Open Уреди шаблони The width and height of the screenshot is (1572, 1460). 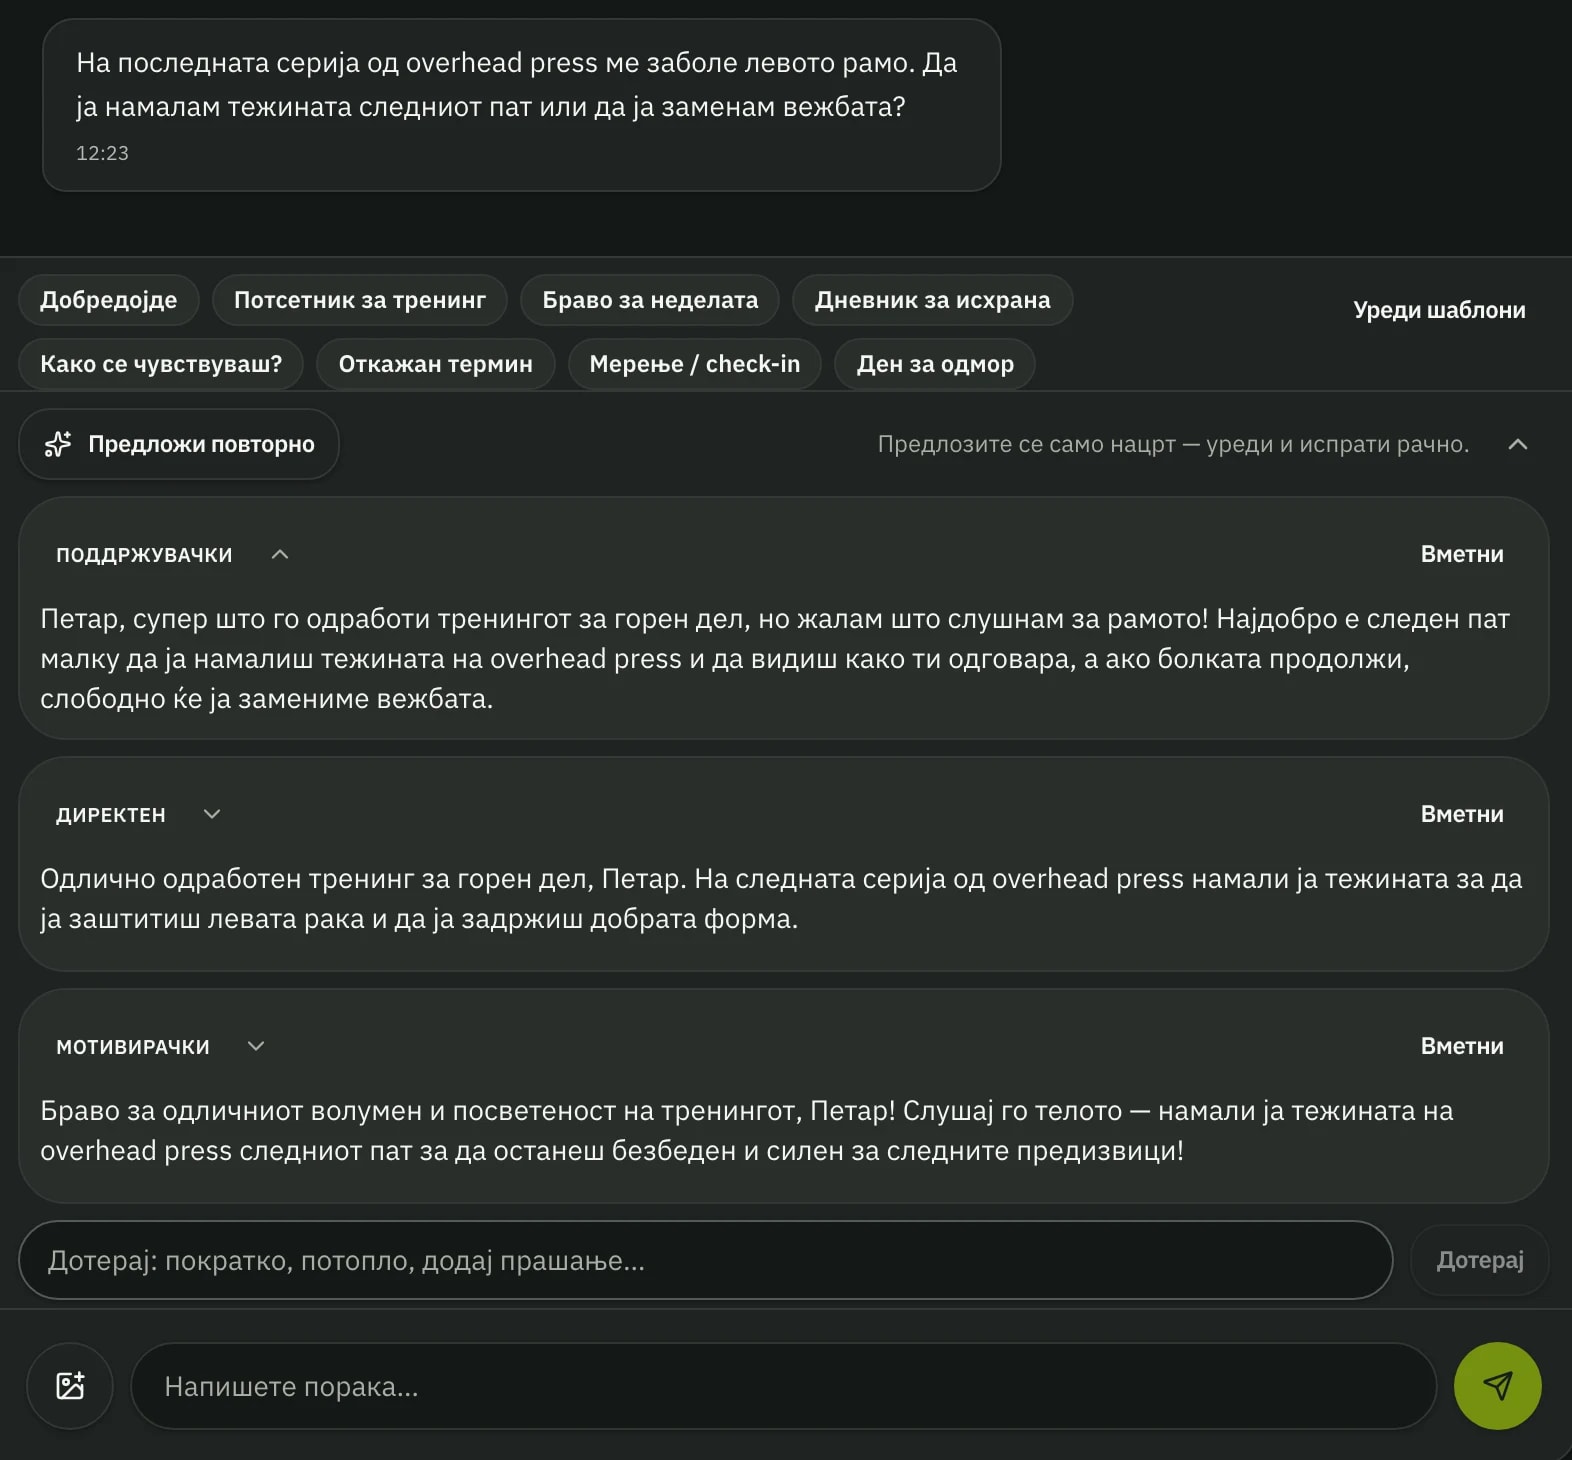(1439, 310)
